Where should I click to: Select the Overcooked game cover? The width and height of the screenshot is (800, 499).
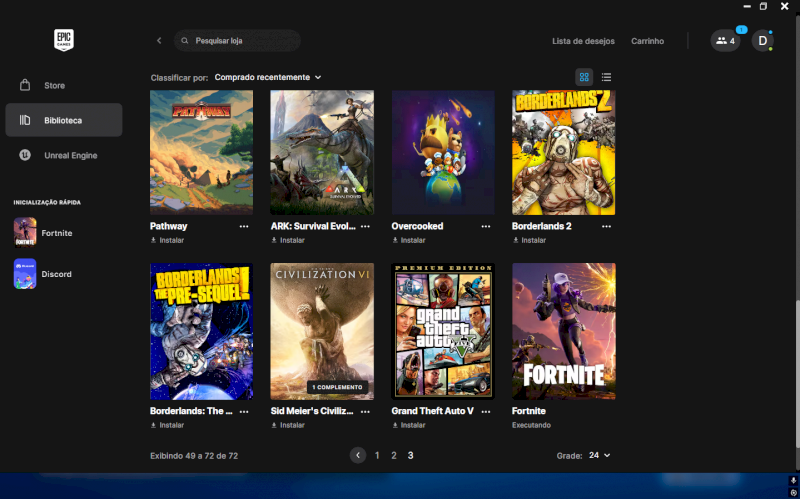tap(443, 152)
